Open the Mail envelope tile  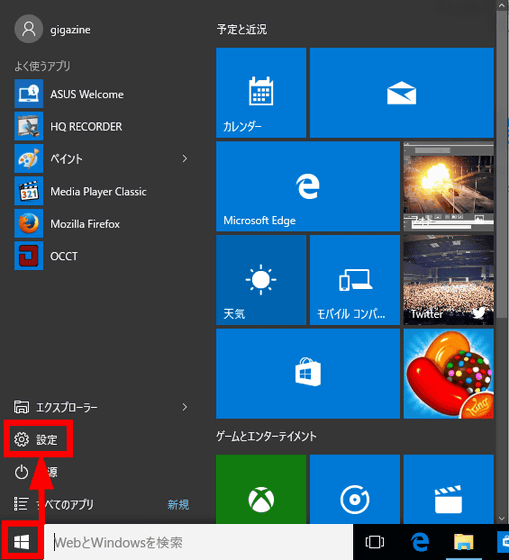pos(402,92)
